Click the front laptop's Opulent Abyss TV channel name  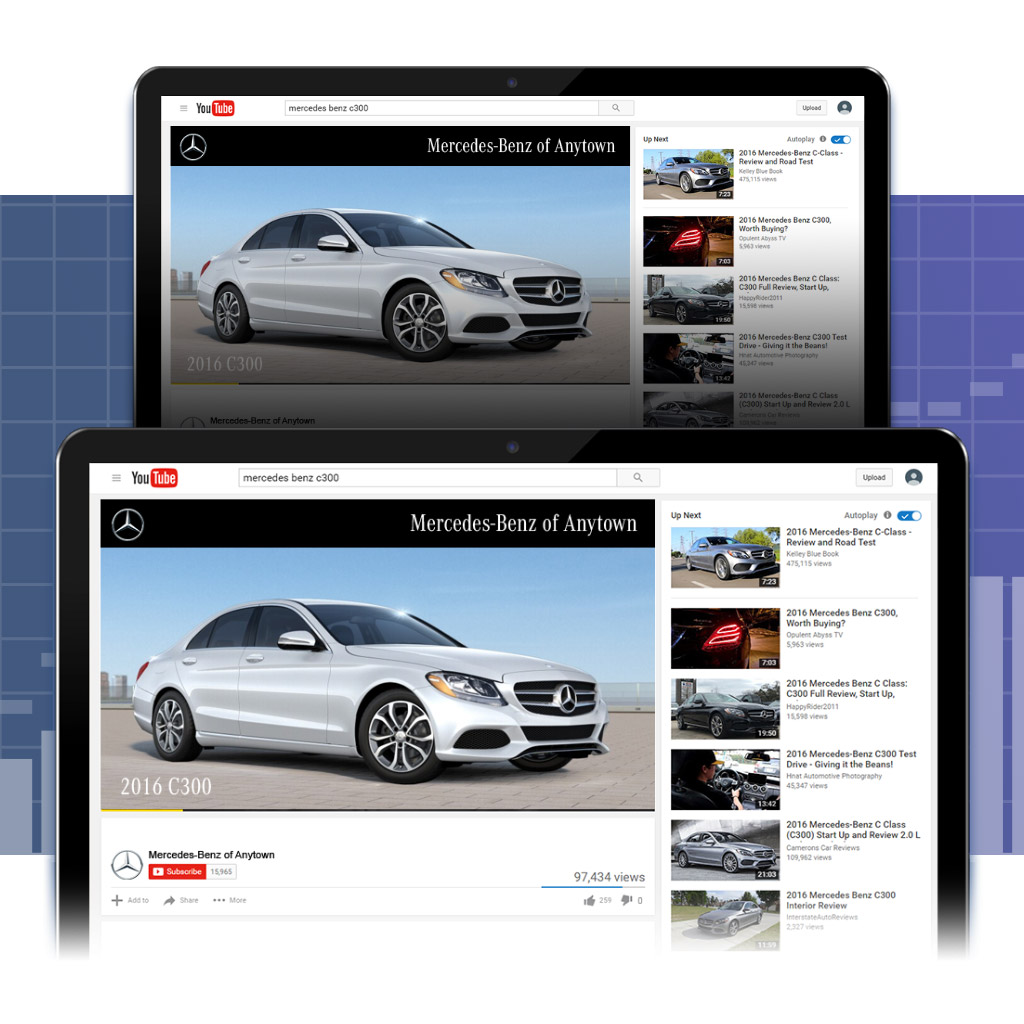[x=814, y=635]
